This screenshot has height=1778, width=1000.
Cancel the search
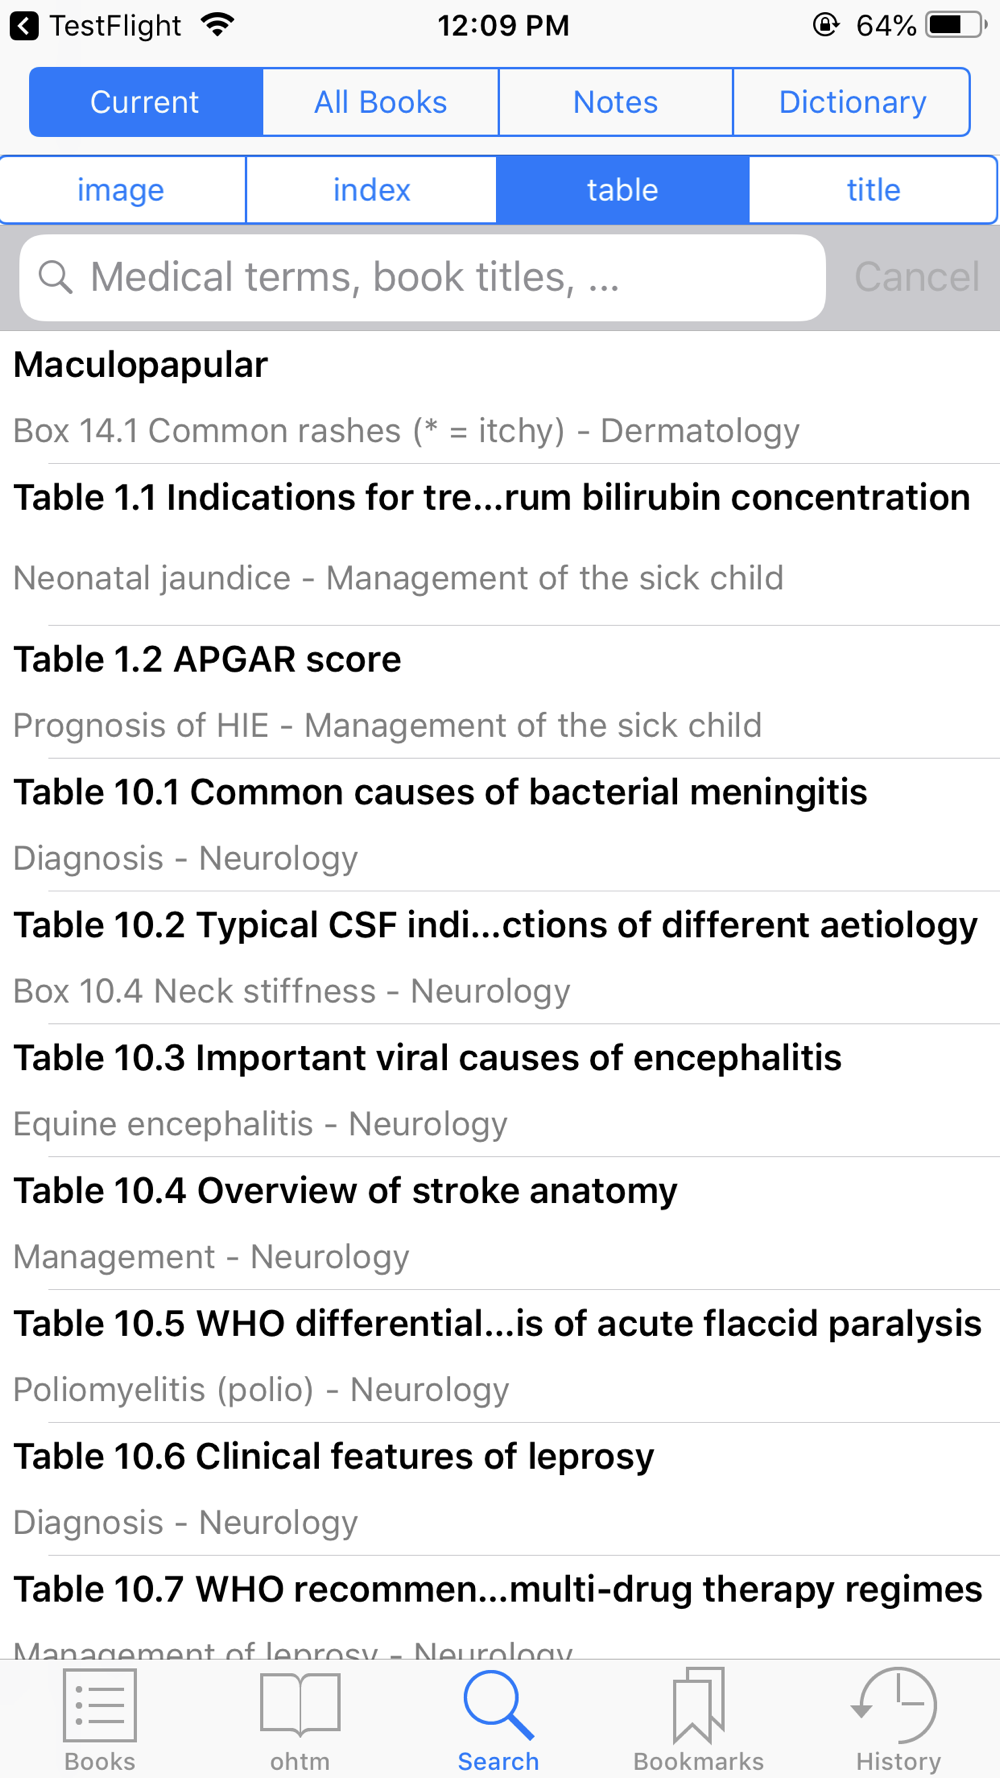tap(917, 277)
